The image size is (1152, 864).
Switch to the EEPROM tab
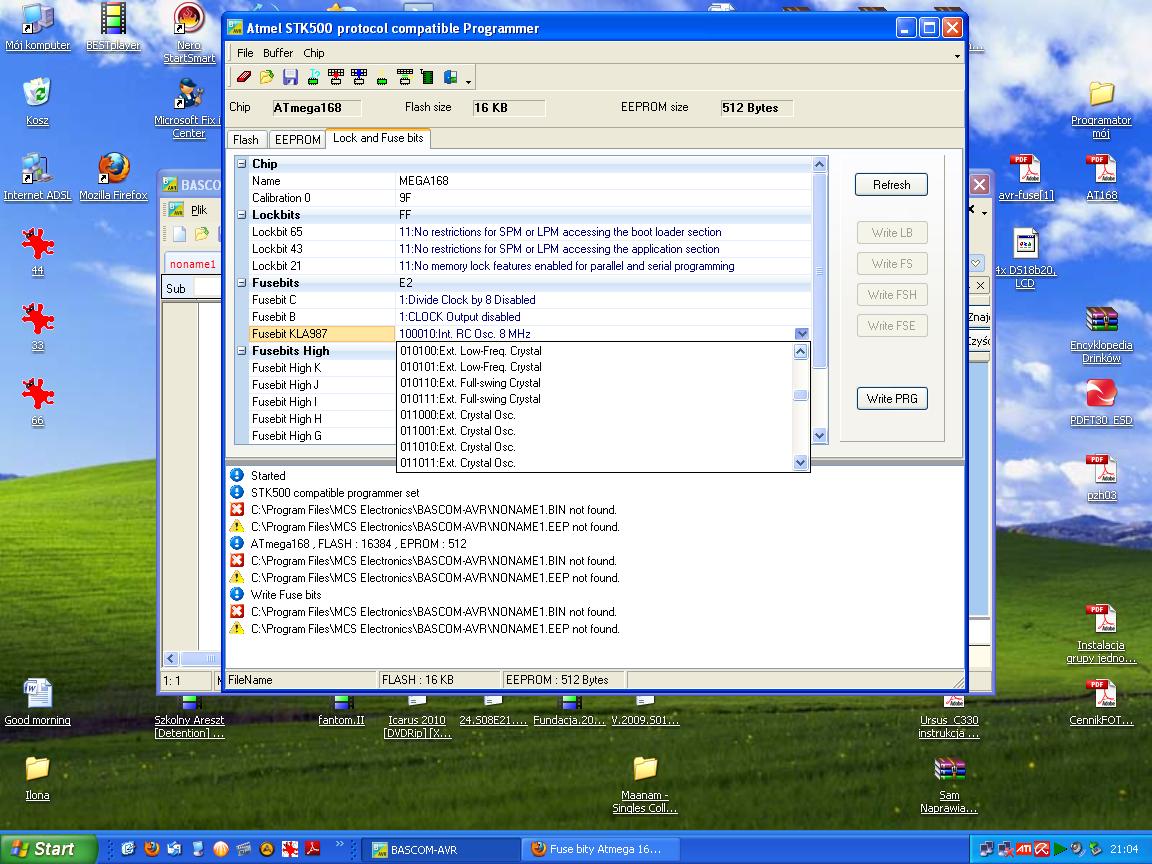[298, 140]
